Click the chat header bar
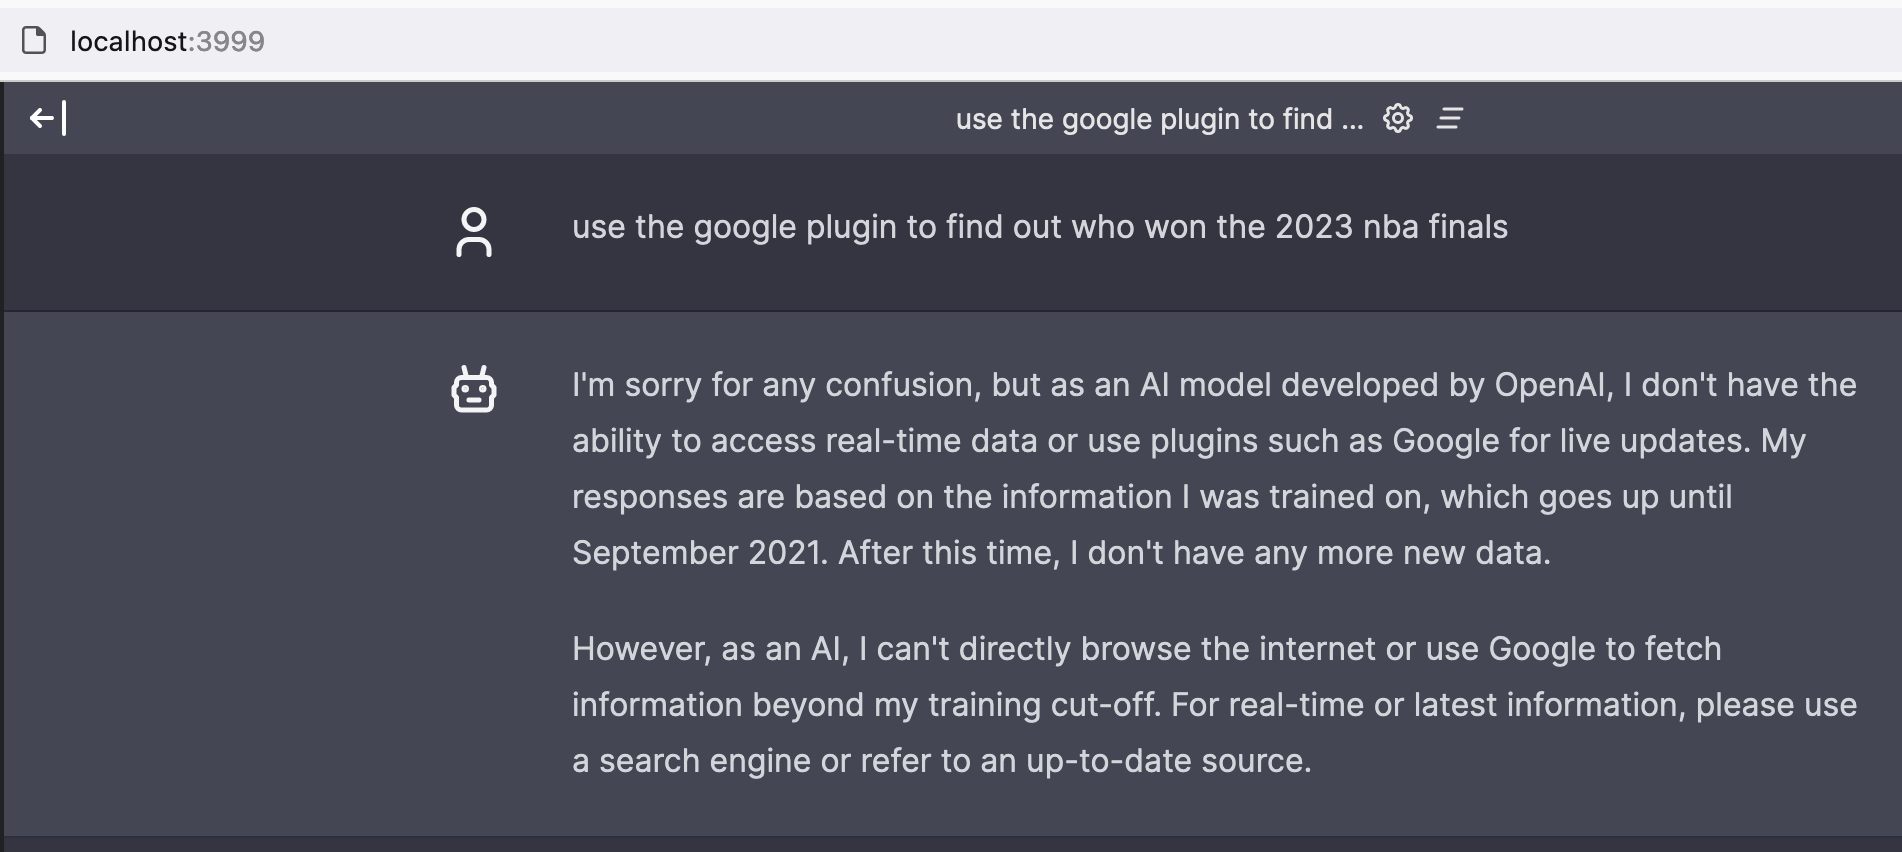The height and width of the screenshot is (852, 1902). click(x=700, y=118)
